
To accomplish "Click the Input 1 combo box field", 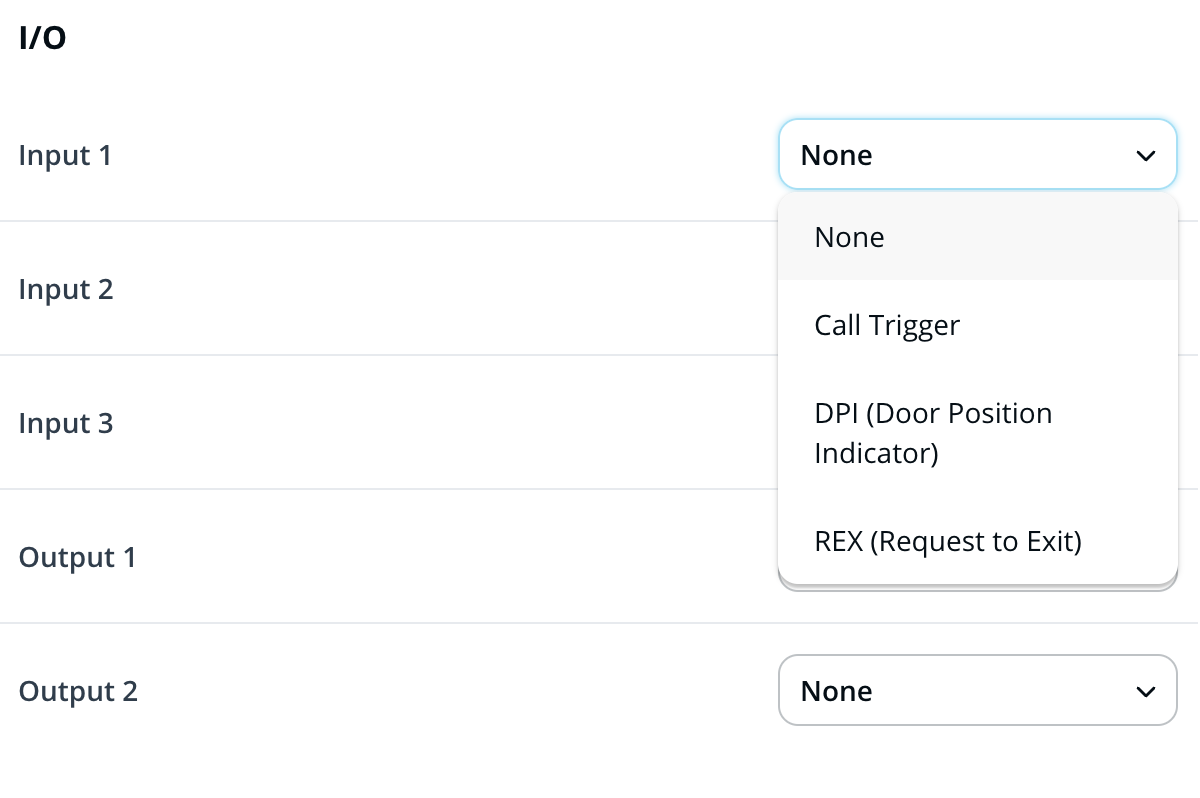I will (x=977, y=155).
